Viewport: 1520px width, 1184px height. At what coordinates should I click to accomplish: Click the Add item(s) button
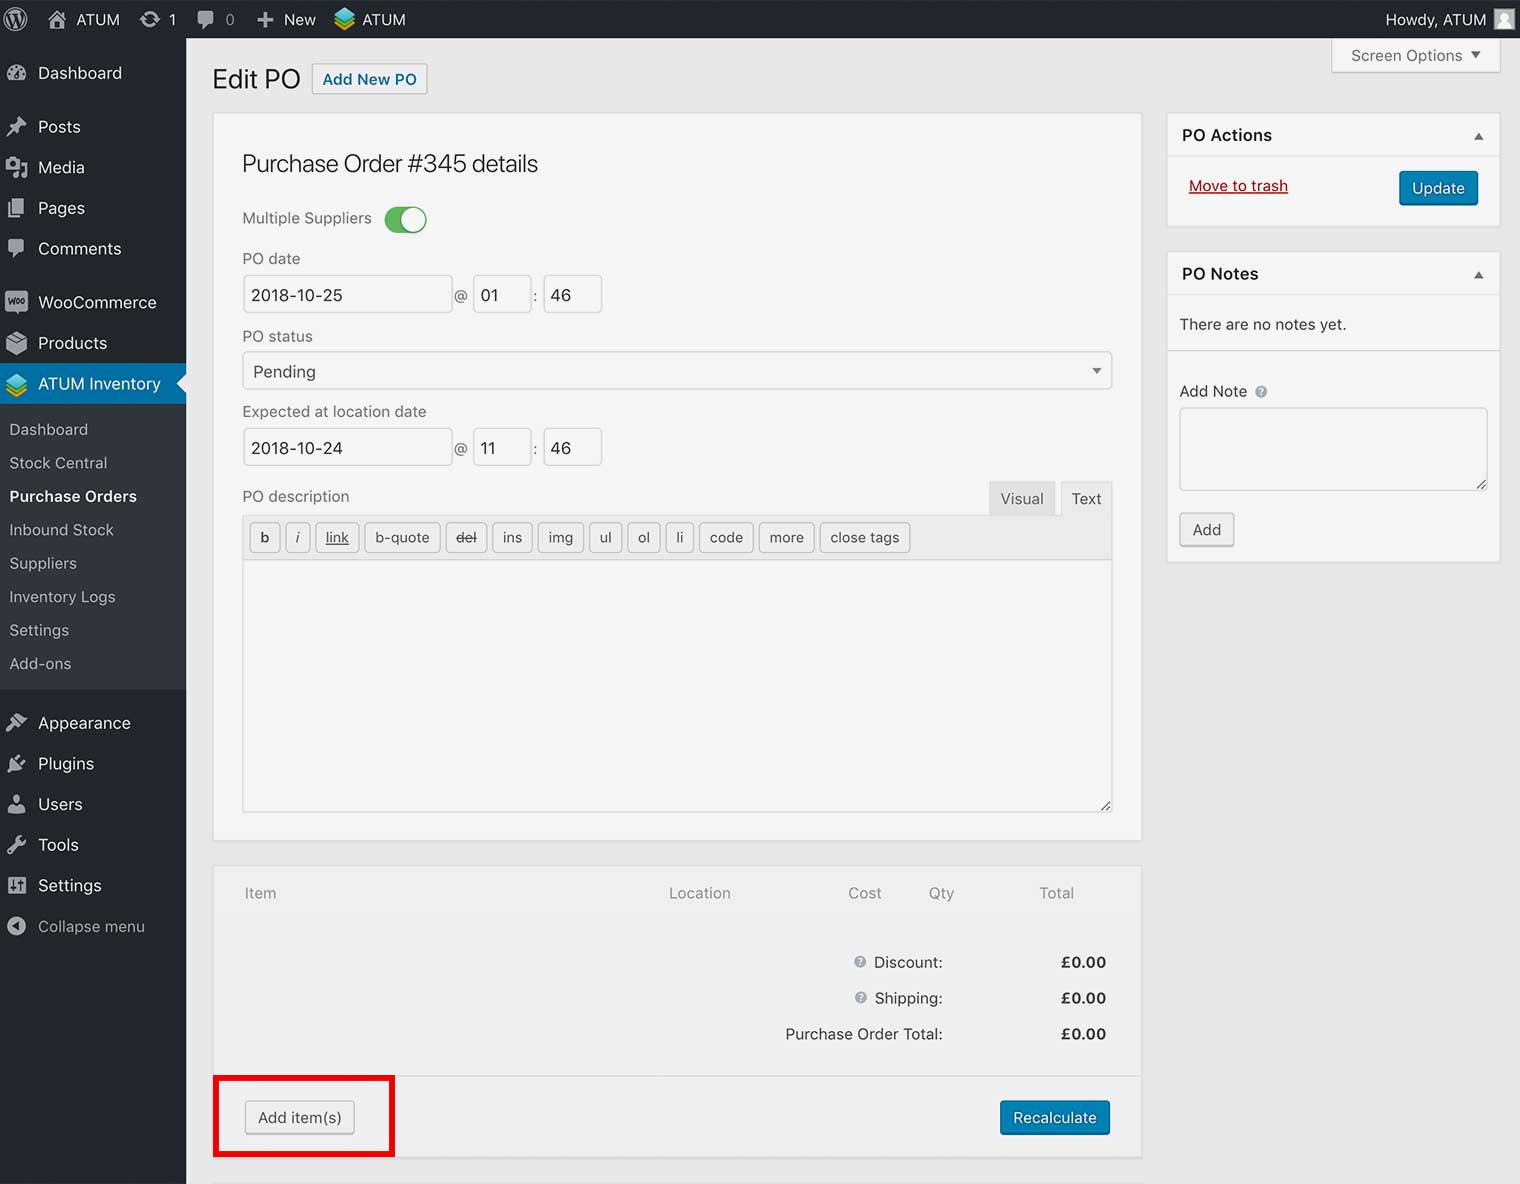coord(300,1118)
